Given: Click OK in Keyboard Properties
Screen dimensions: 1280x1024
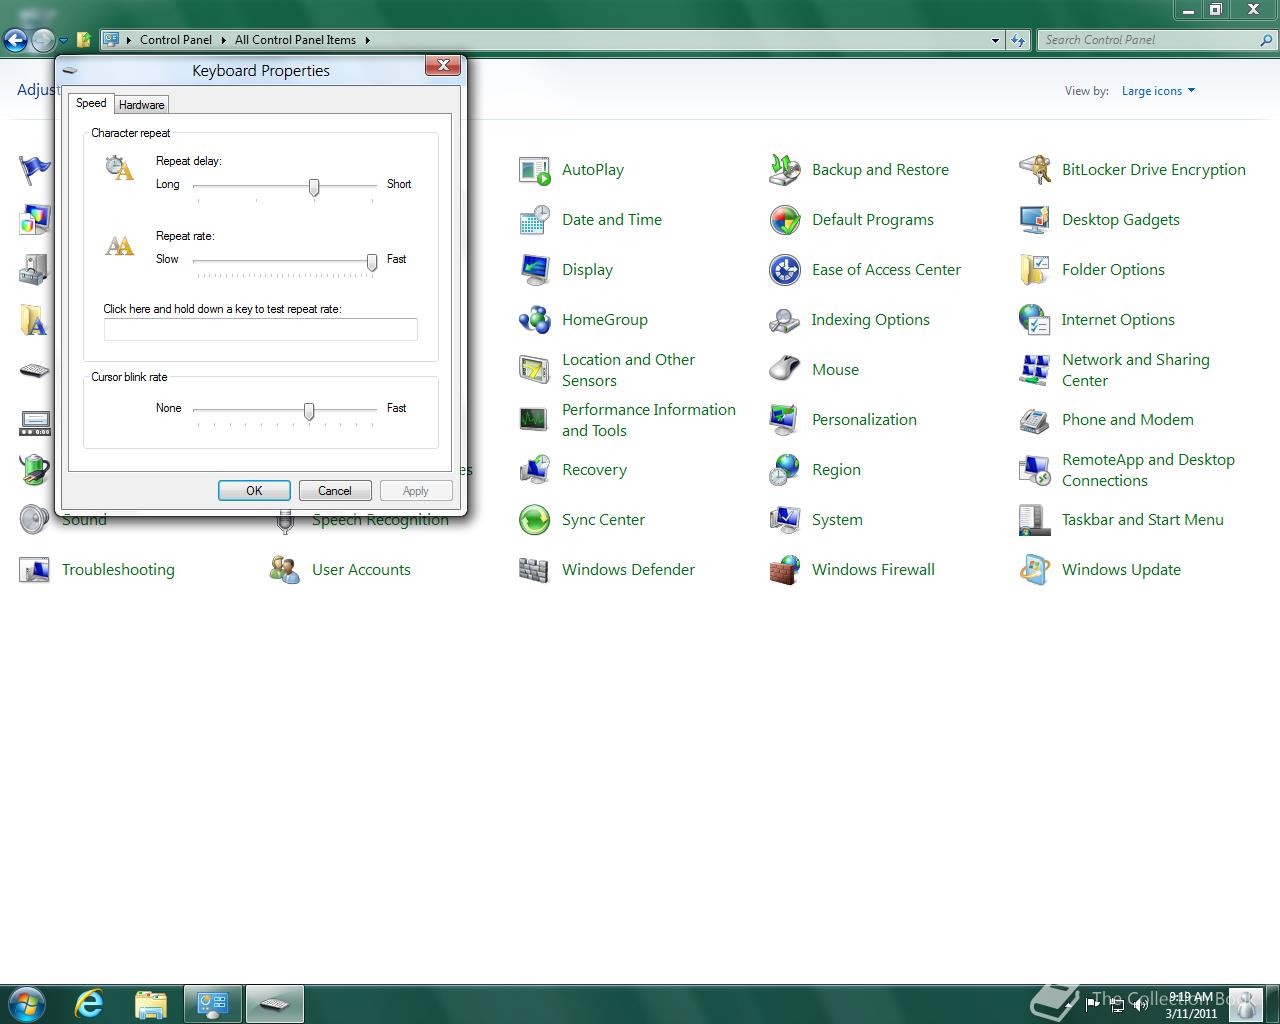Looking at the screenshot, I should [254, 491].
